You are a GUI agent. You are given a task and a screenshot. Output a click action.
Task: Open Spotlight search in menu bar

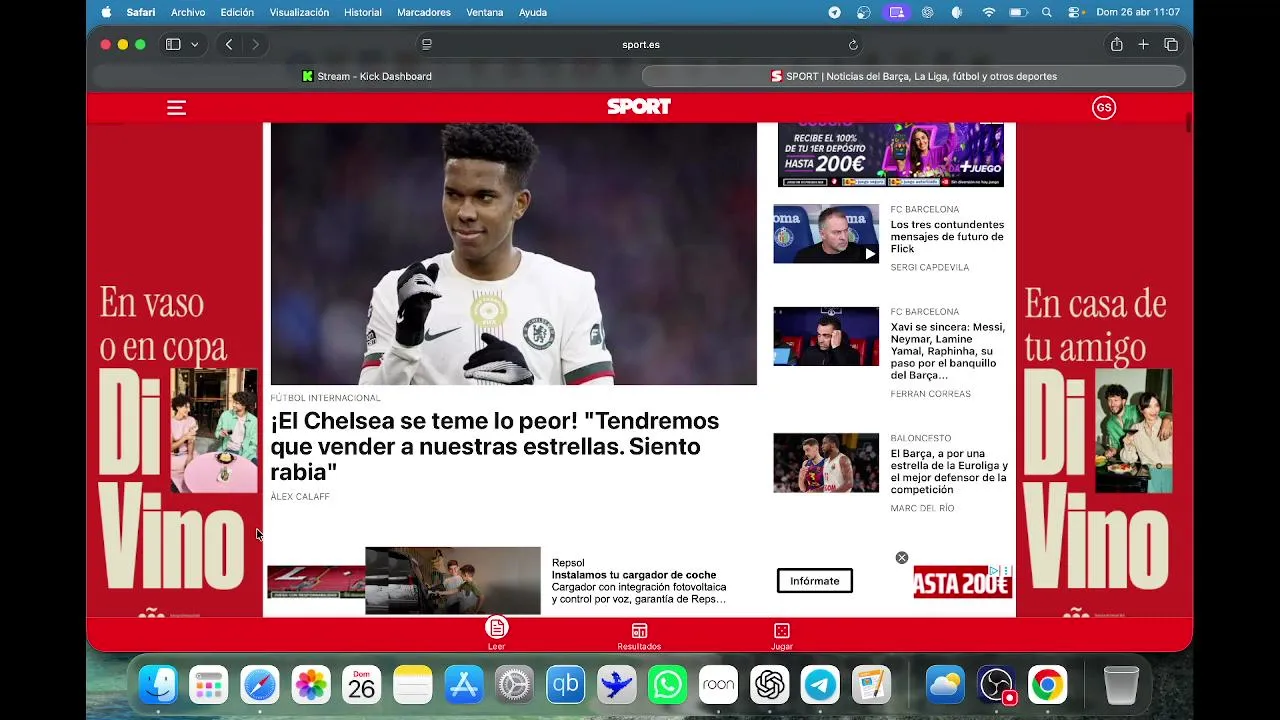(1047, 12)
